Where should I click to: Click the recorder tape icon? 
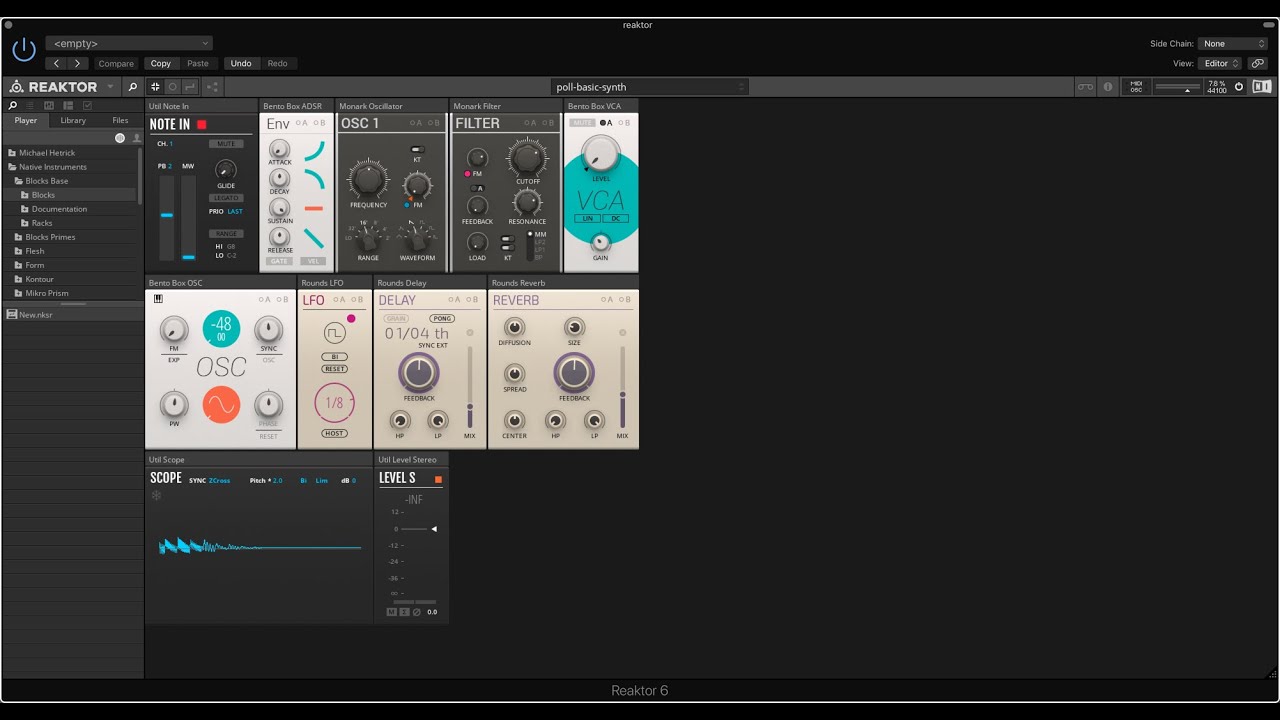click(x=1085, y=87)
